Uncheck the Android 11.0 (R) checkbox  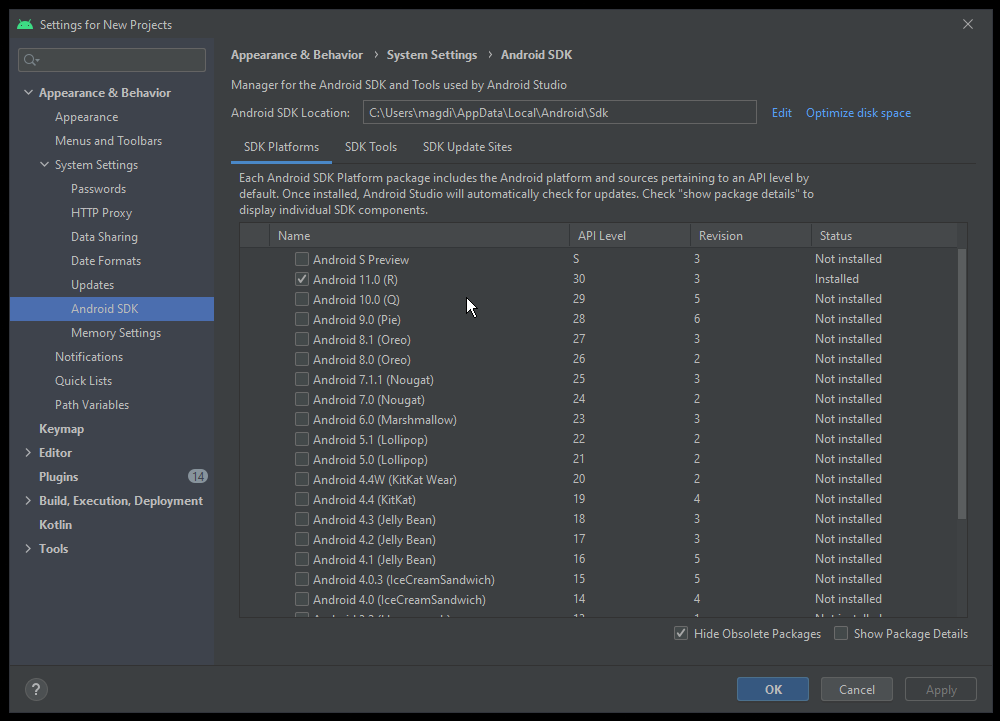click(302, 279)
